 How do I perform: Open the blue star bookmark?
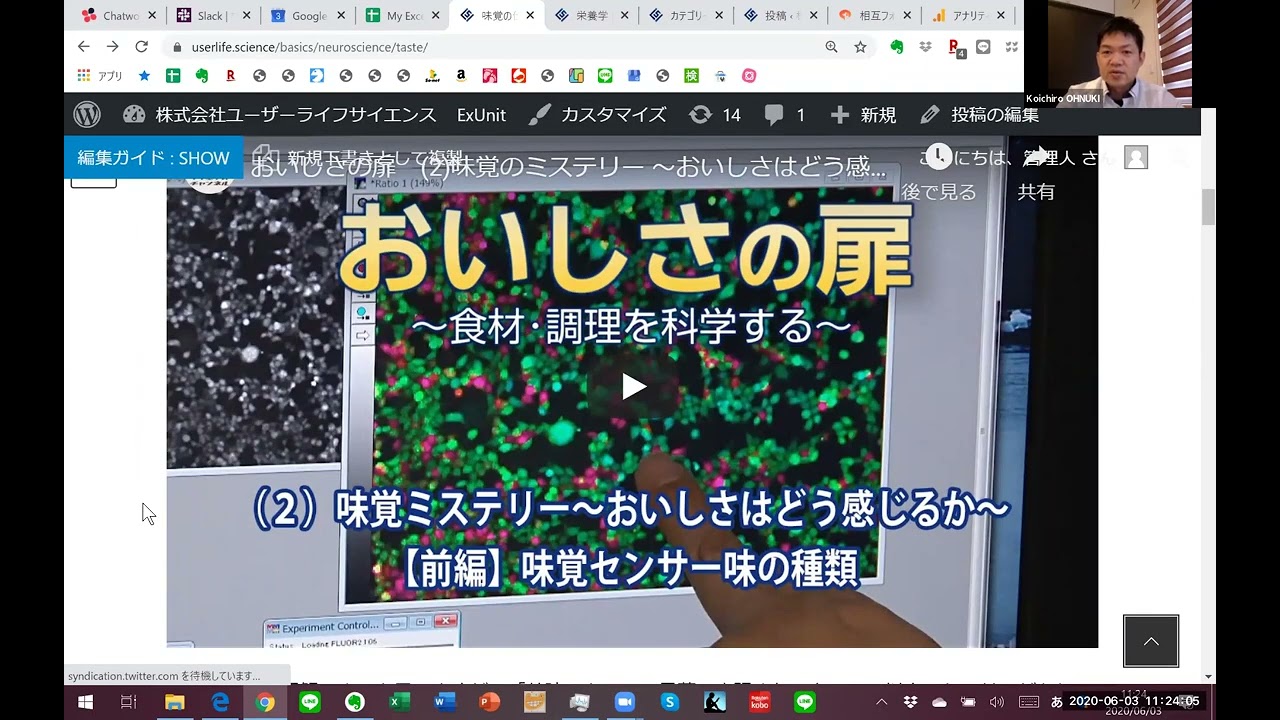click(144, 76)
